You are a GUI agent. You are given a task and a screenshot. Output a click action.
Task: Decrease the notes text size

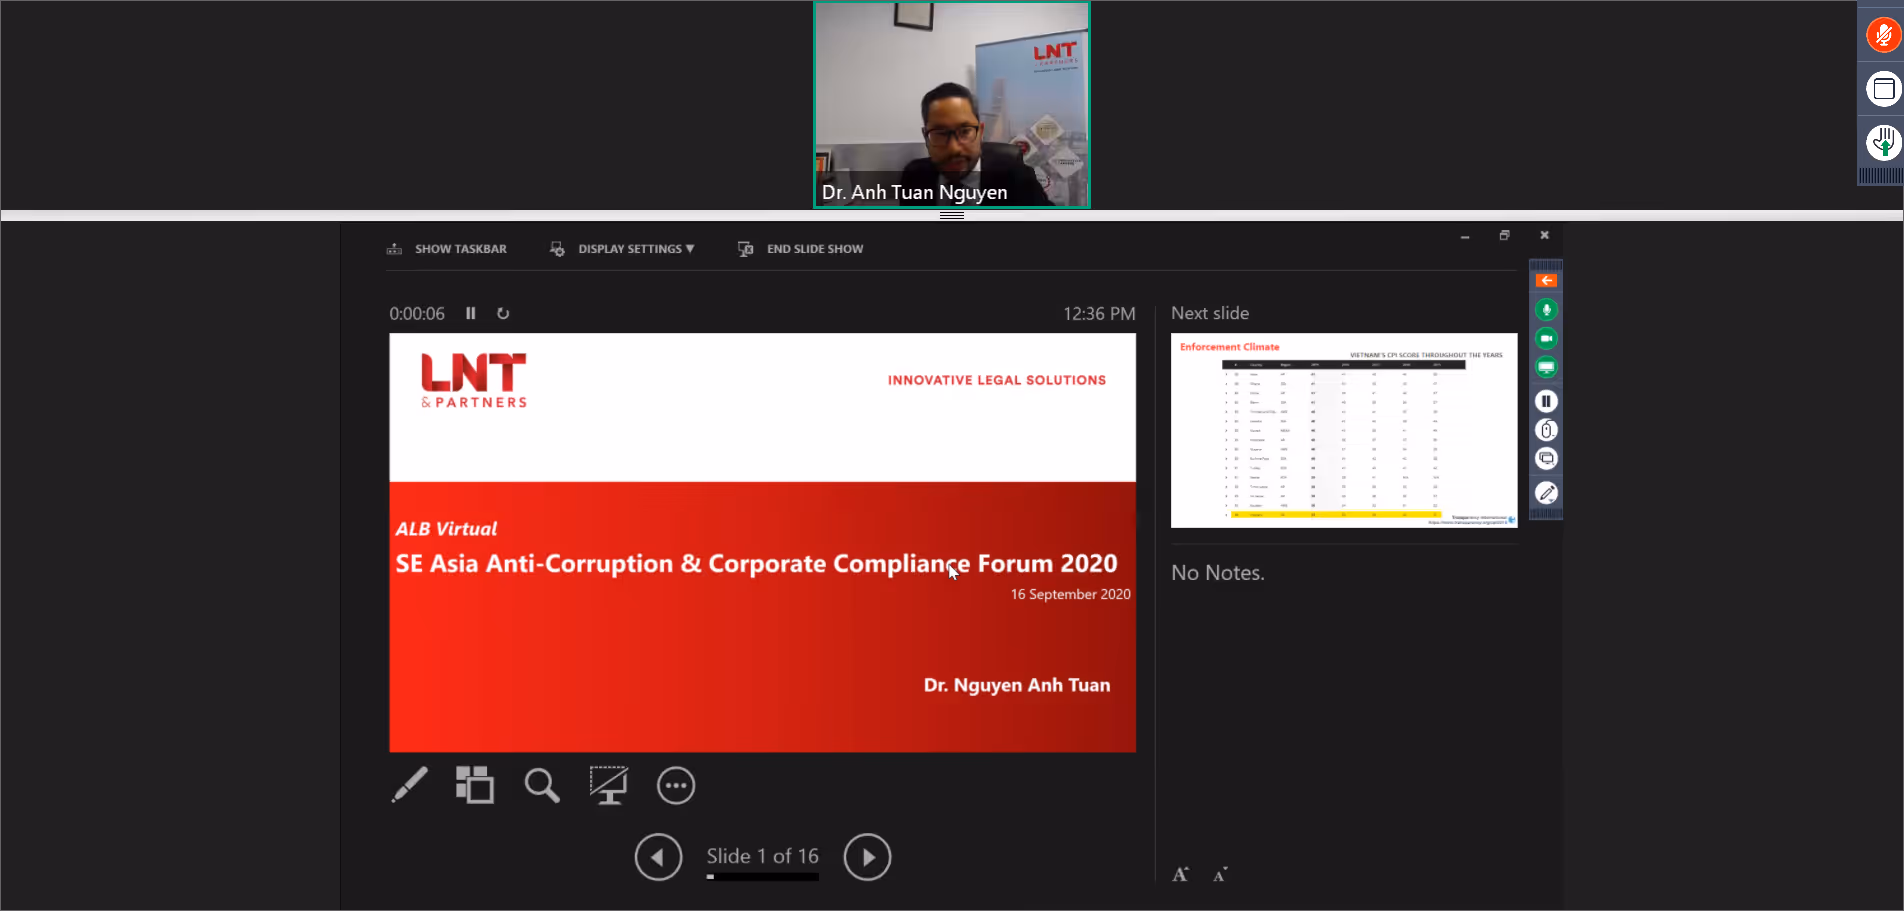point(1220,875)
